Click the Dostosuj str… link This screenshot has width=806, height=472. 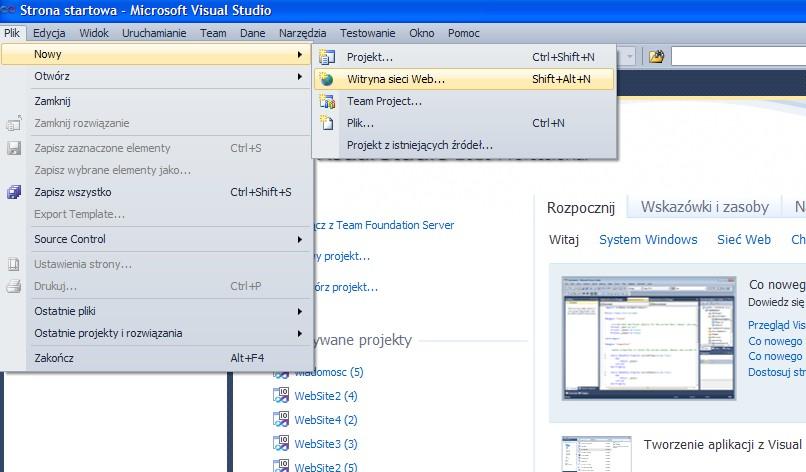click(777, 372)
